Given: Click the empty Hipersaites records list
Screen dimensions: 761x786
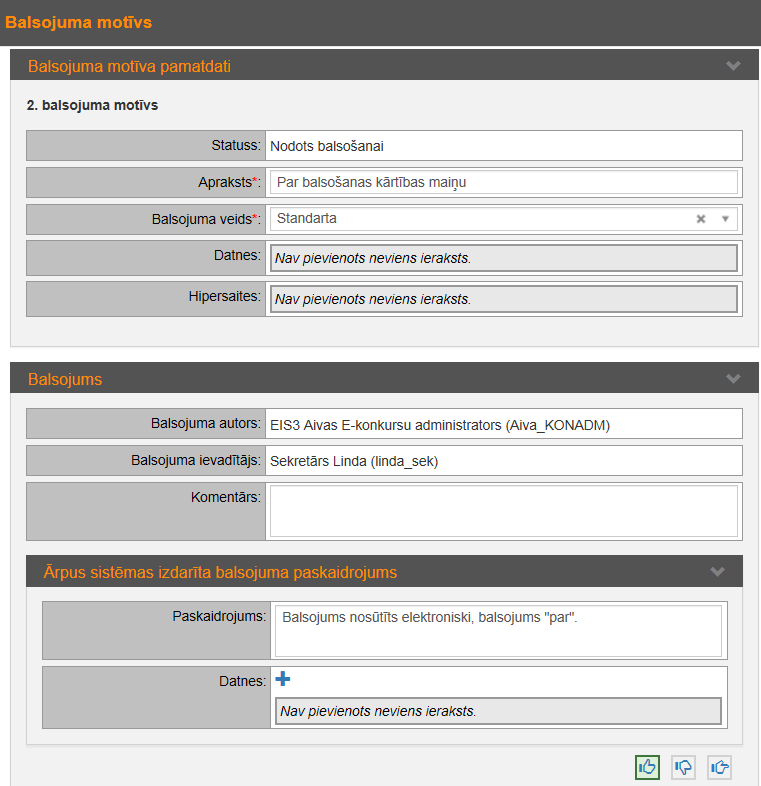Looking at the screenshot, I should point(503,299).
